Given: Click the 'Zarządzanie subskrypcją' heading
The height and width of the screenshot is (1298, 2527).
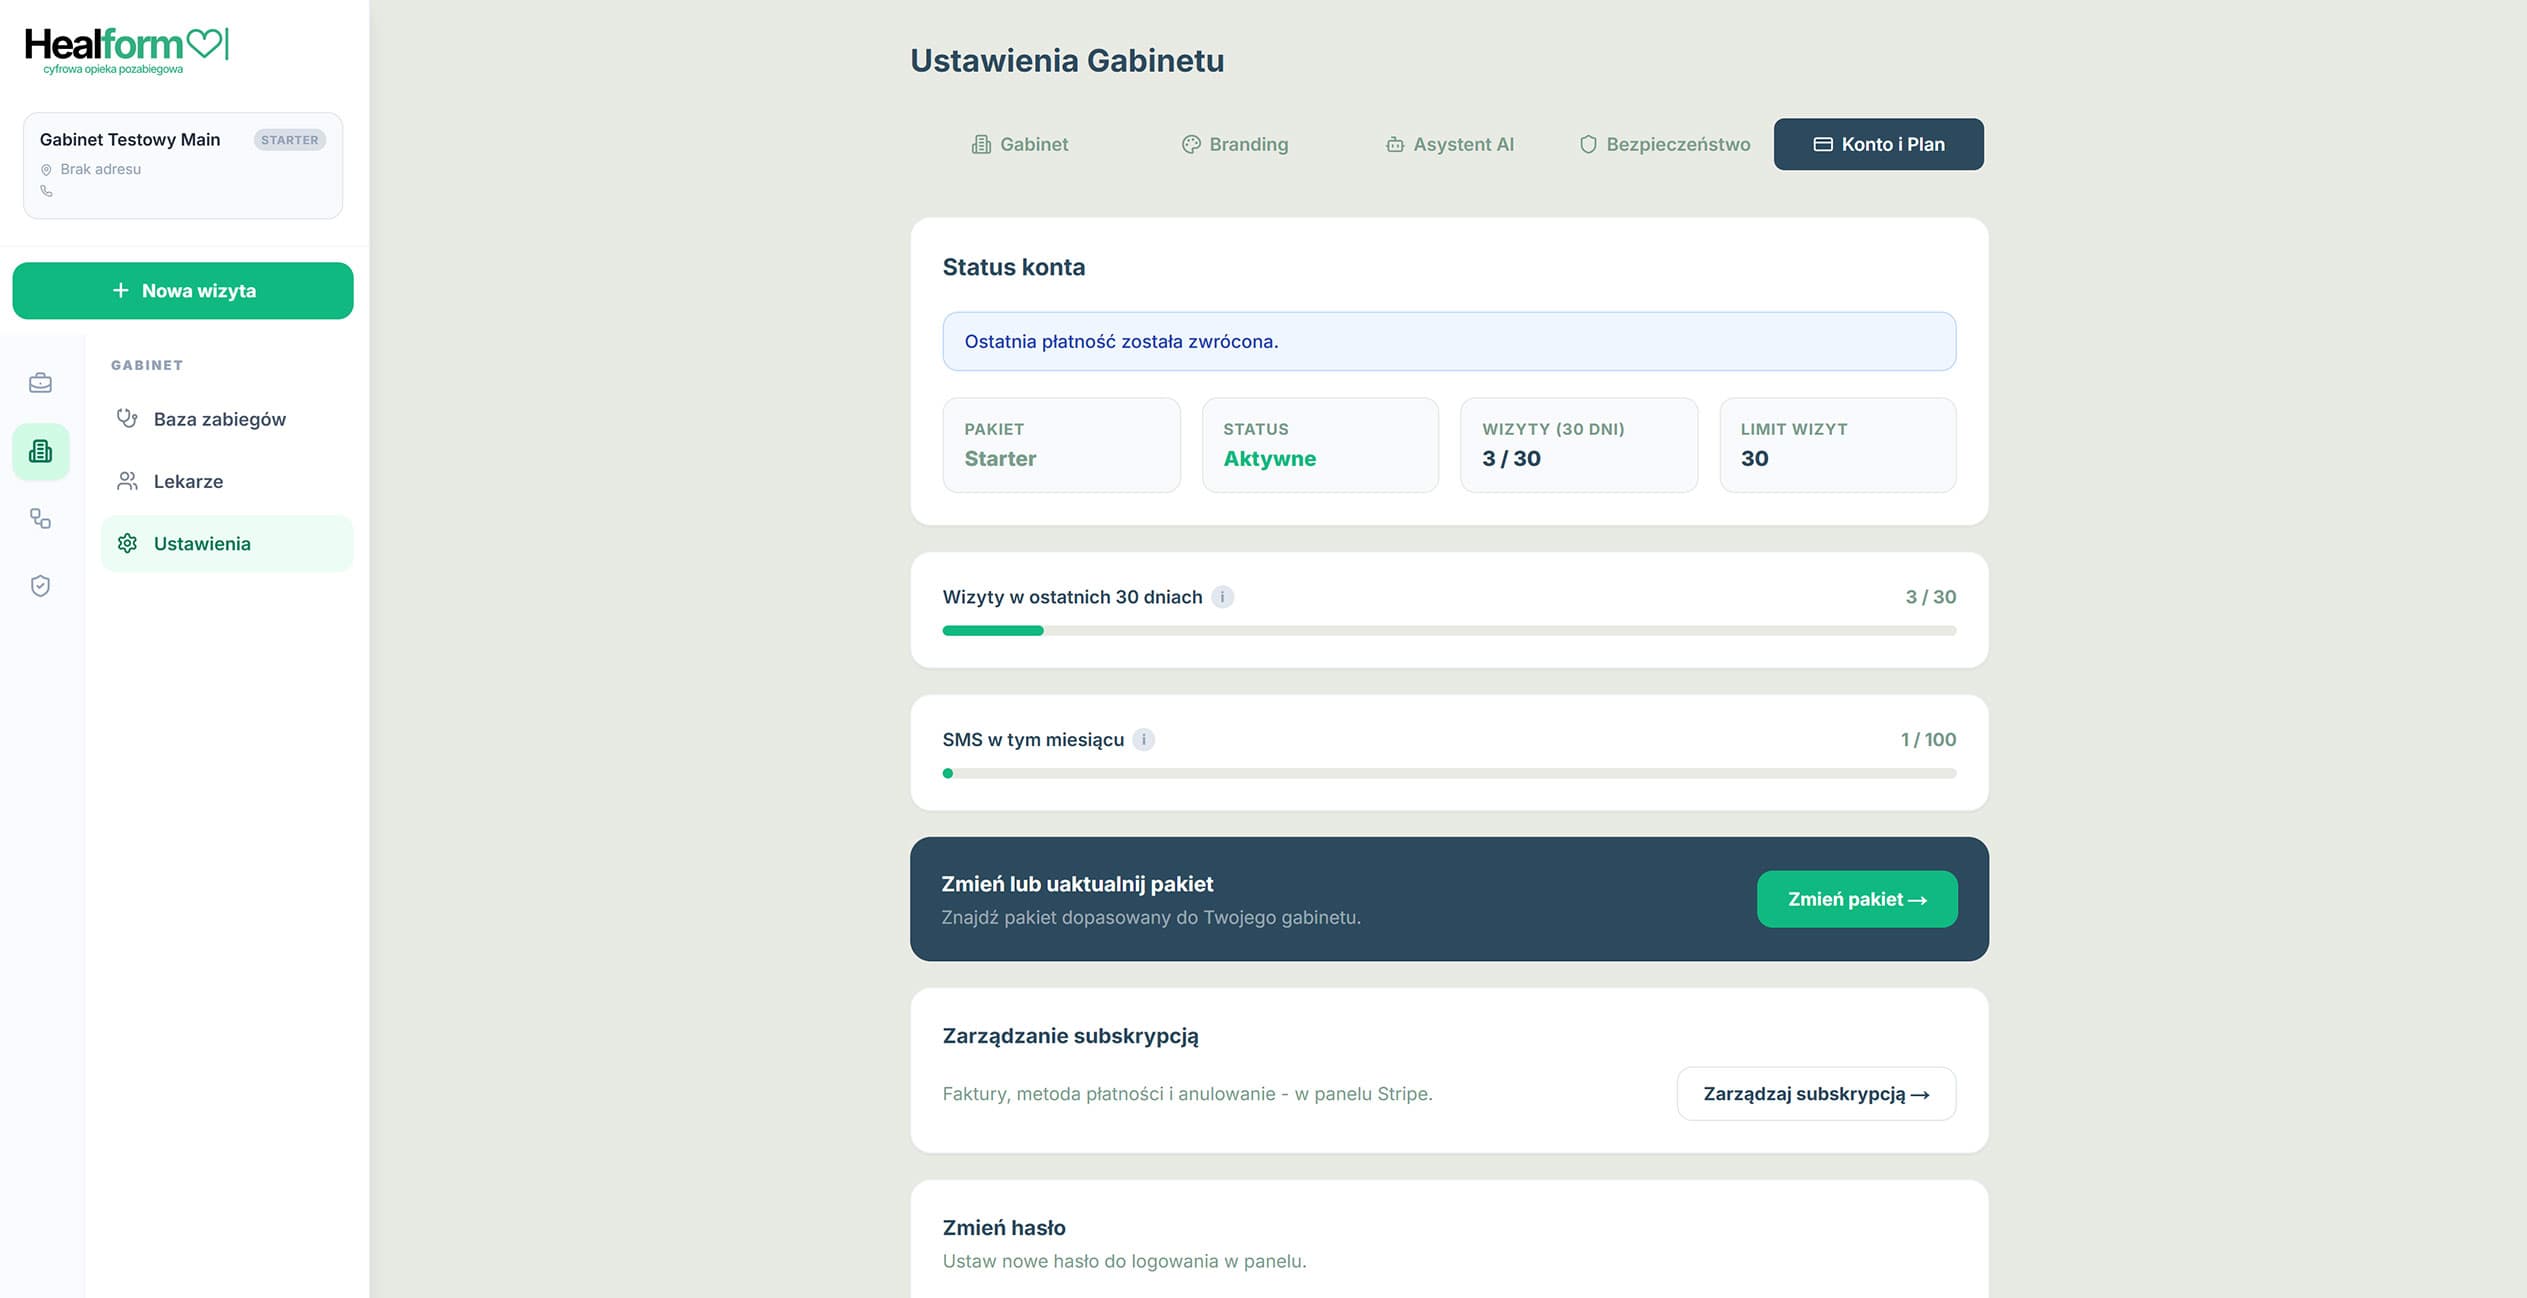Looking at the screenshot, I should point(1070,1036).
